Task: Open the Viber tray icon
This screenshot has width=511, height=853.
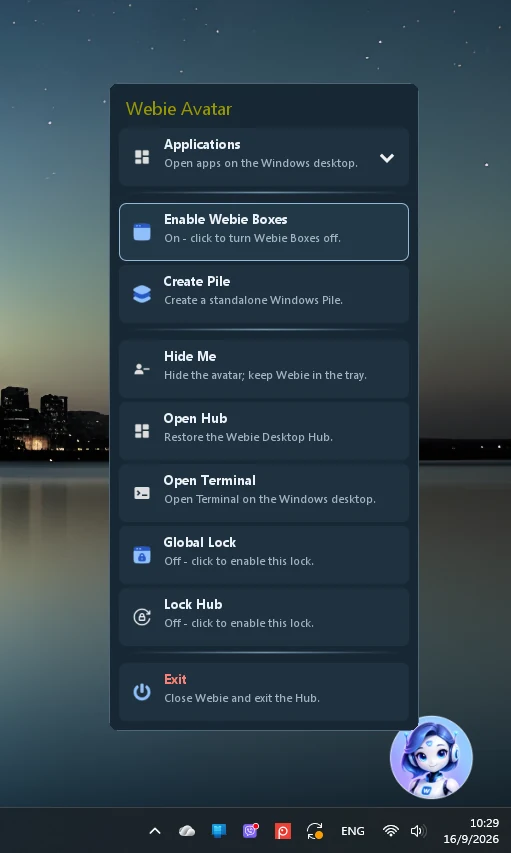Action: [250, 831]
